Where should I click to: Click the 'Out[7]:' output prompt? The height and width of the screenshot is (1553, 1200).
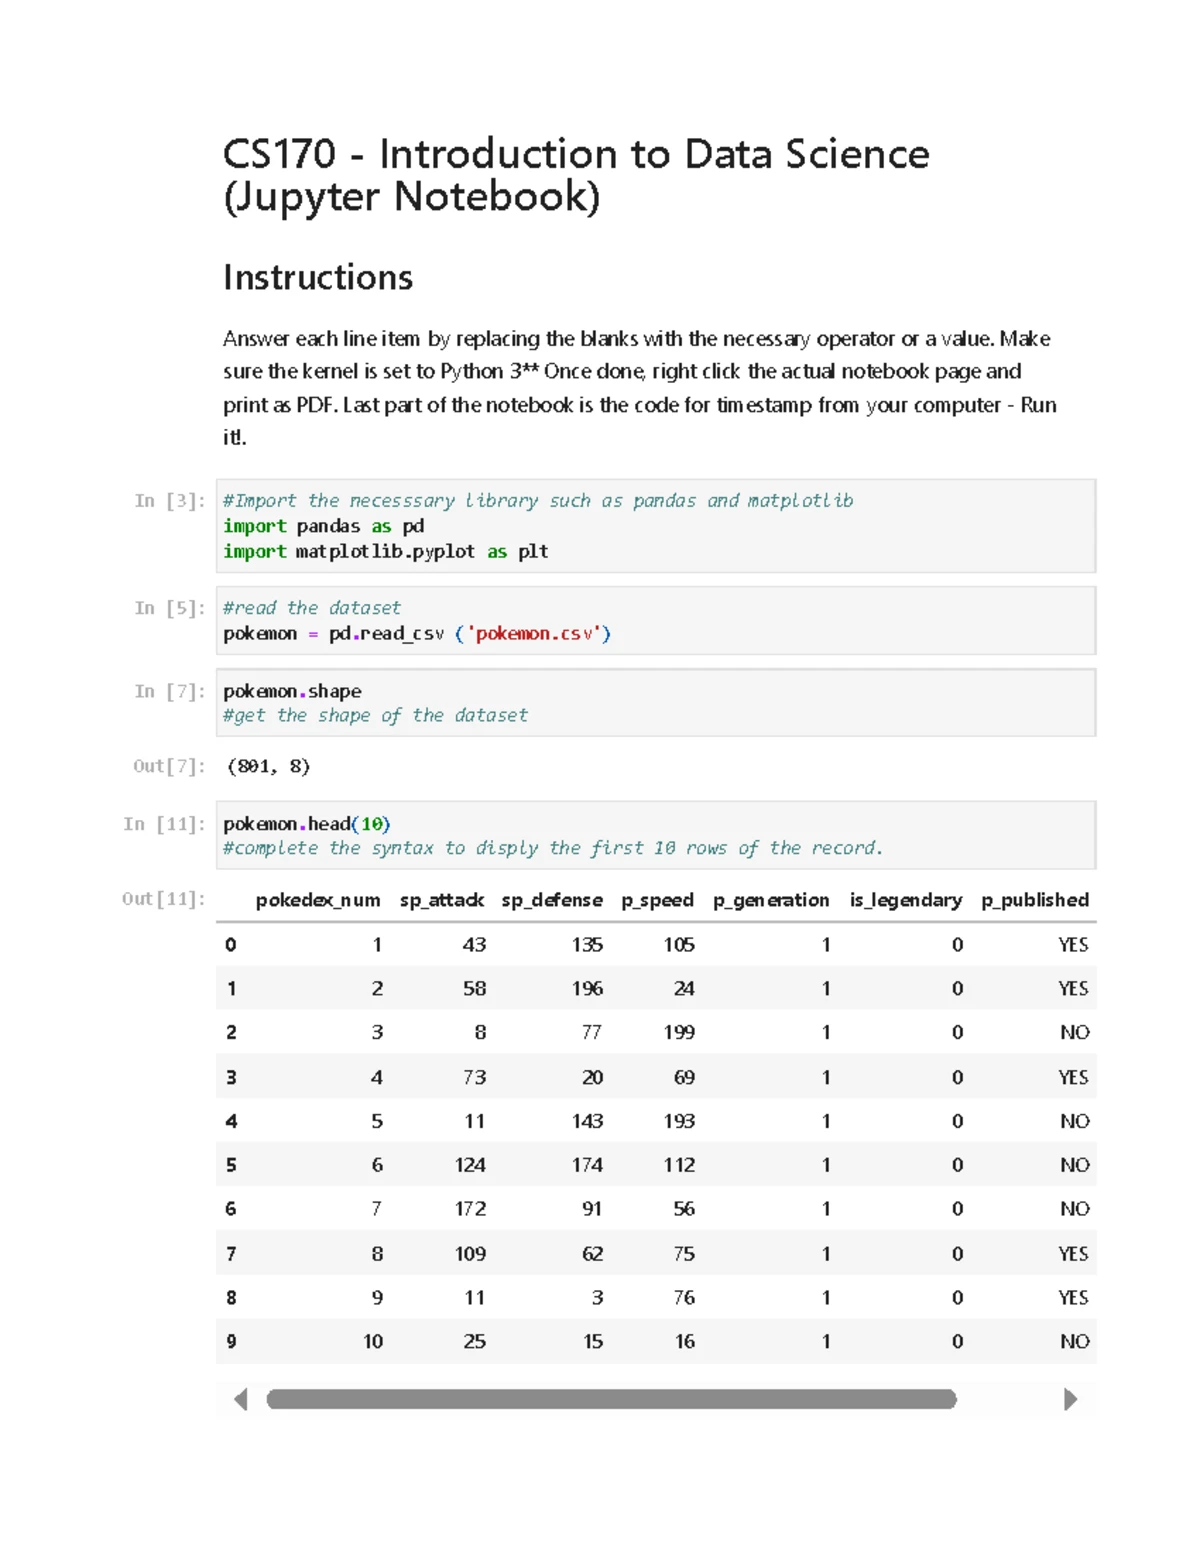[x=169, y=766]
